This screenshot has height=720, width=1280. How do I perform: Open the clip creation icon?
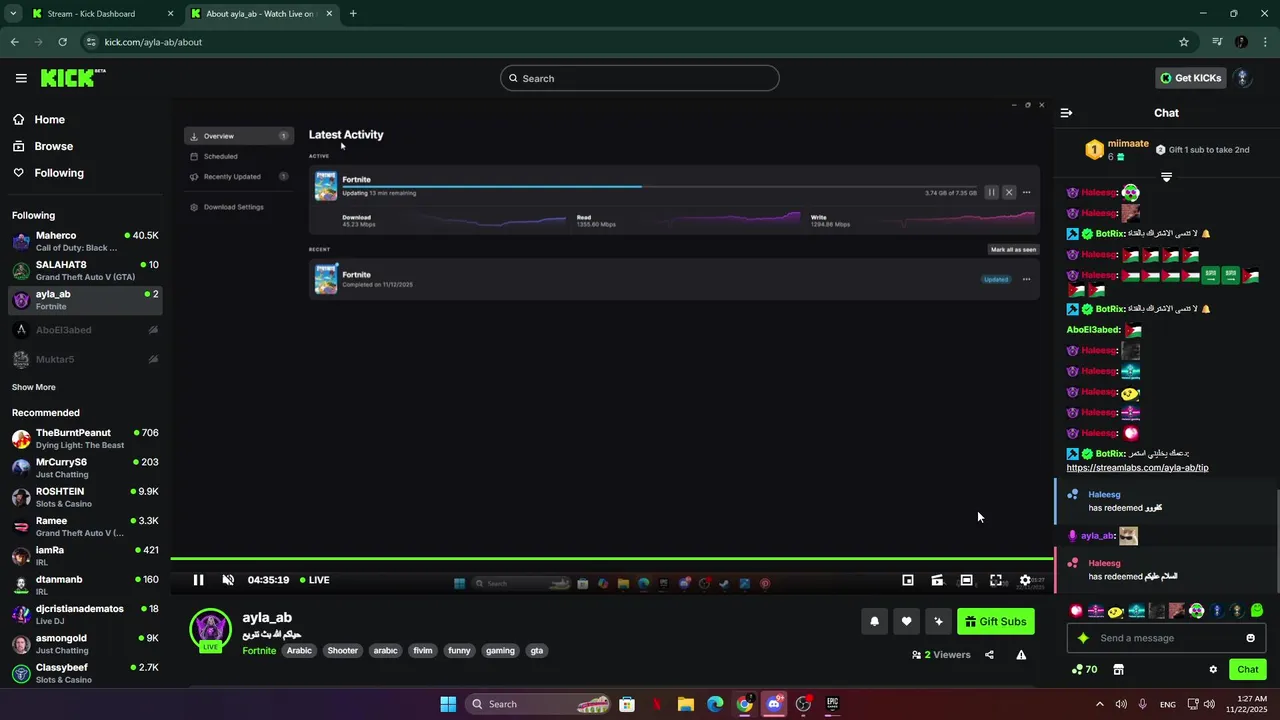(937, 580)
